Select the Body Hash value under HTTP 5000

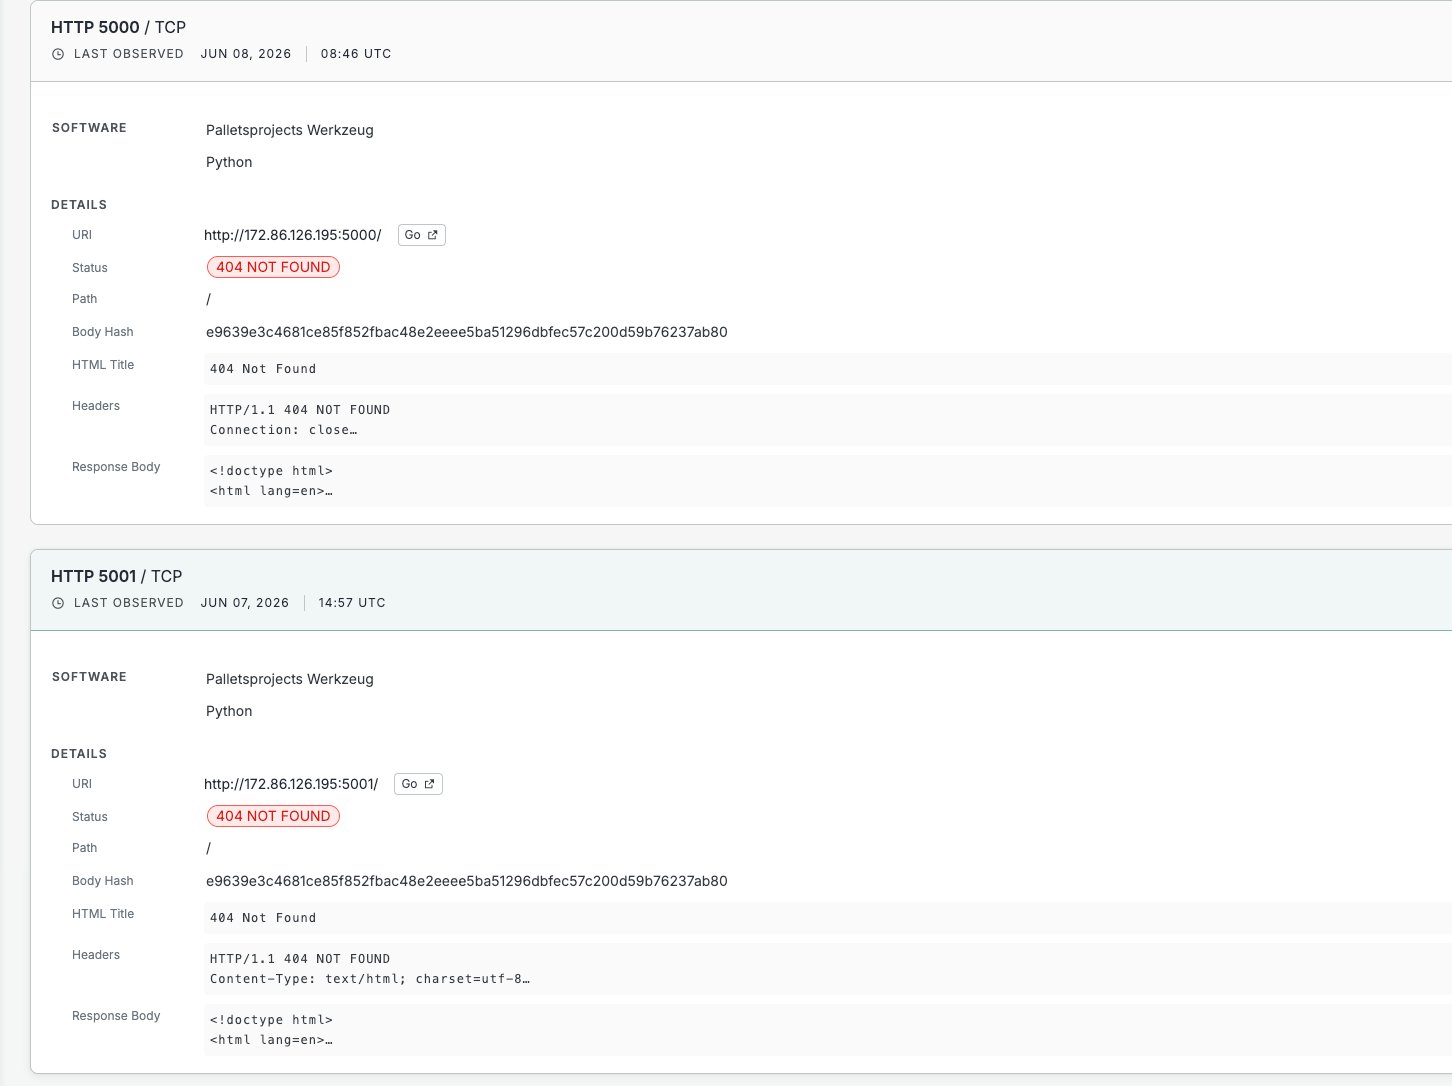tap(467, 332)
